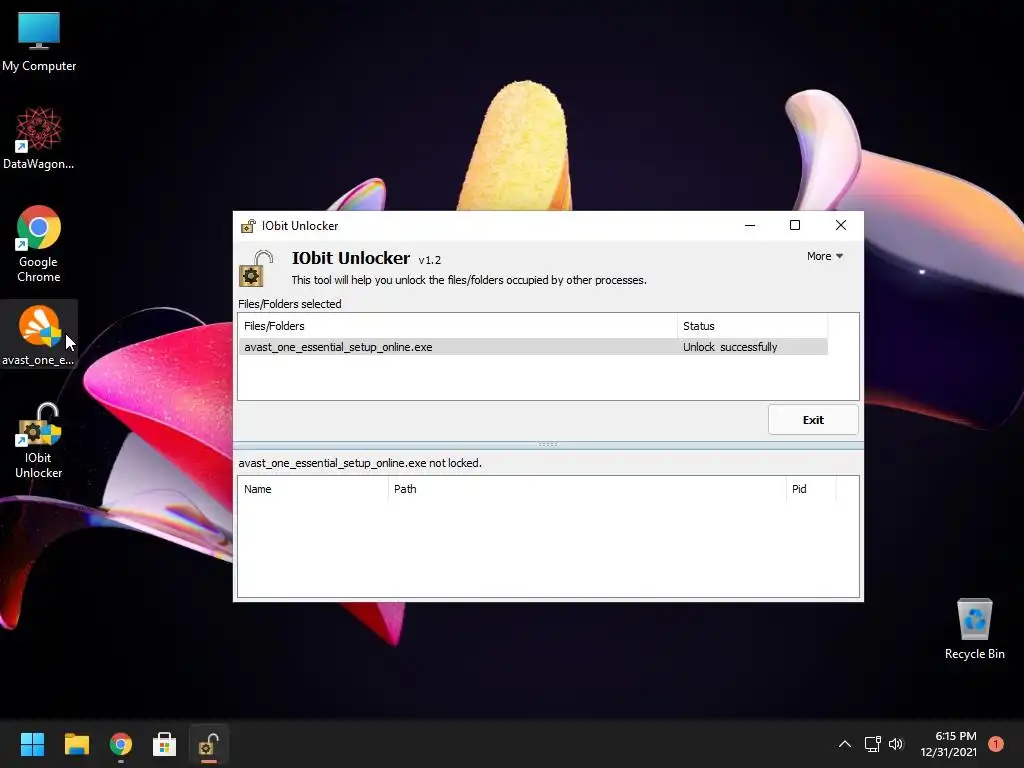This screenshot has height=768, width=1024.
Task: Close the IObit Unlocker window
Action: pos(840,225)
